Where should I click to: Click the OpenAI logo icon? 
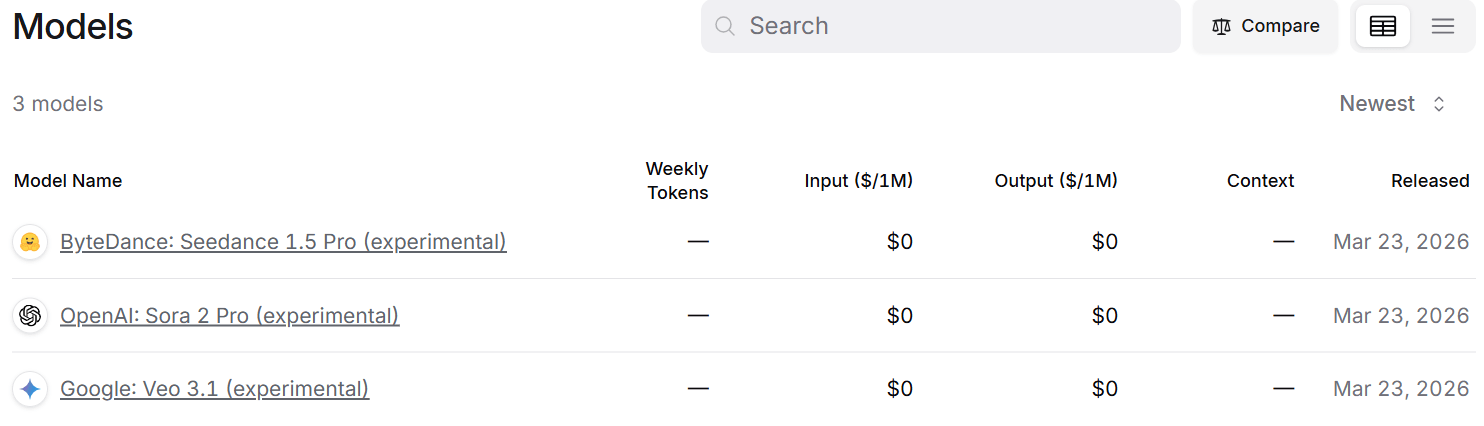[30, 316]
